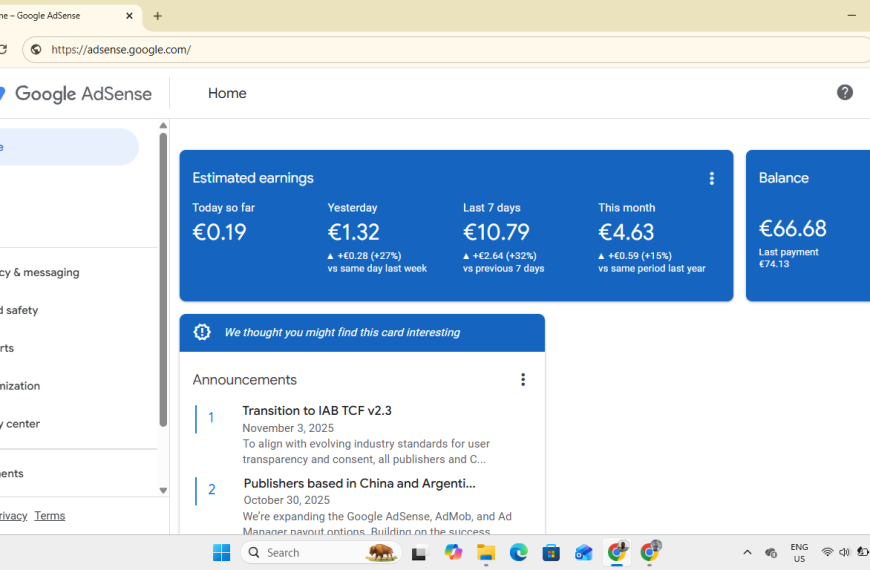The width and height of the screenshot is (870, 570).
Task: Open Privacy & messaging sidebar item
Action: click(x=39, y=273)
